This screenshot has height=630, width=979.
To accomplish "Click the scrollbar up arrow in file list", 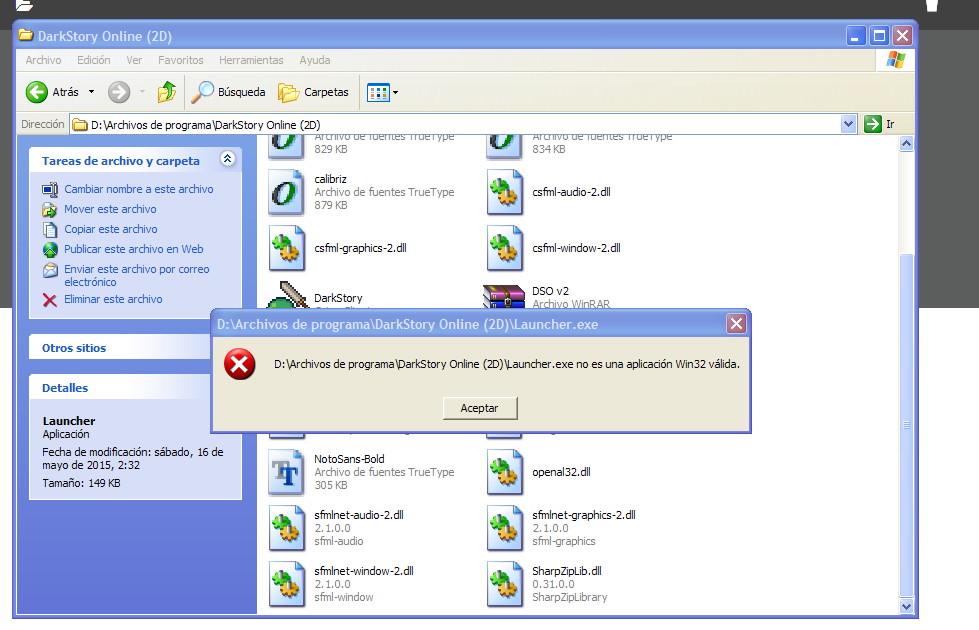I will 907,144.
